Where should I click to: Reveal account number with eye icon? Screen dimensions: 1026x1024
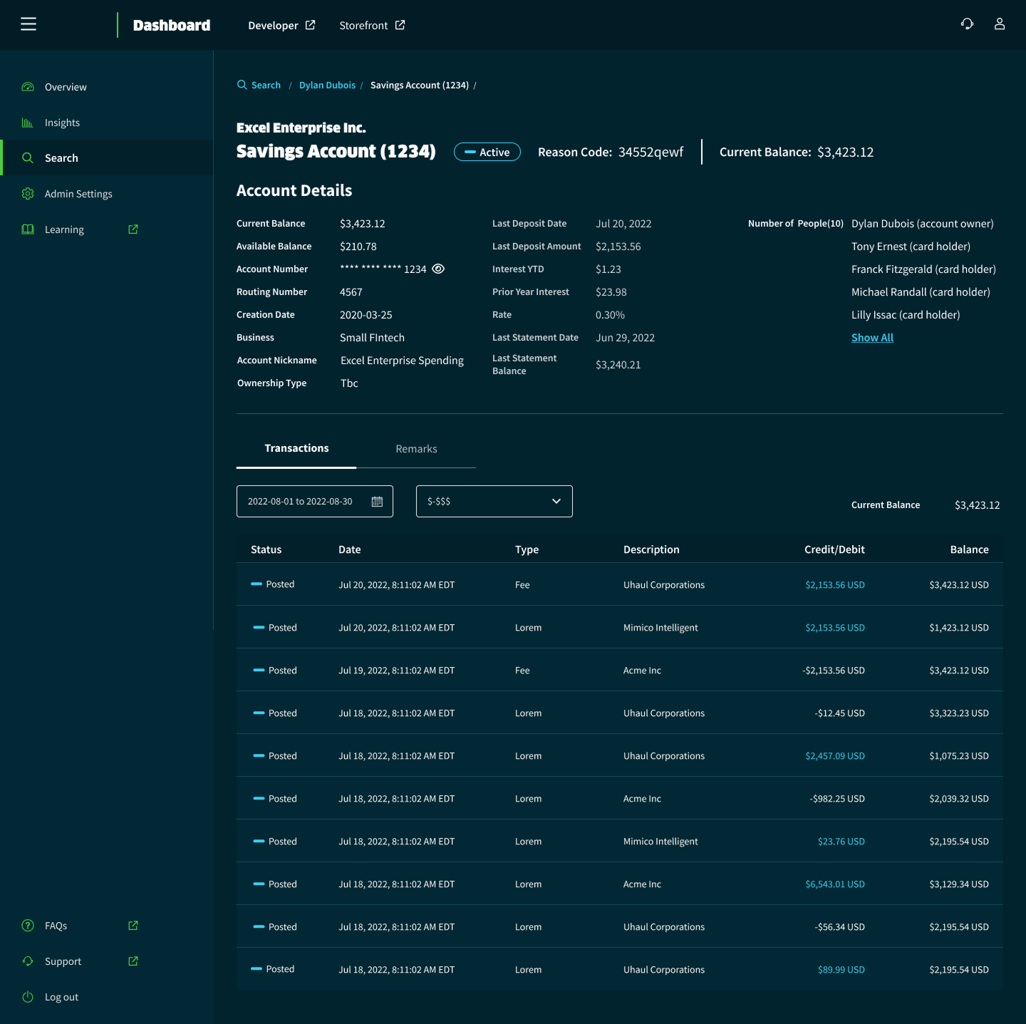pos(438,269)
